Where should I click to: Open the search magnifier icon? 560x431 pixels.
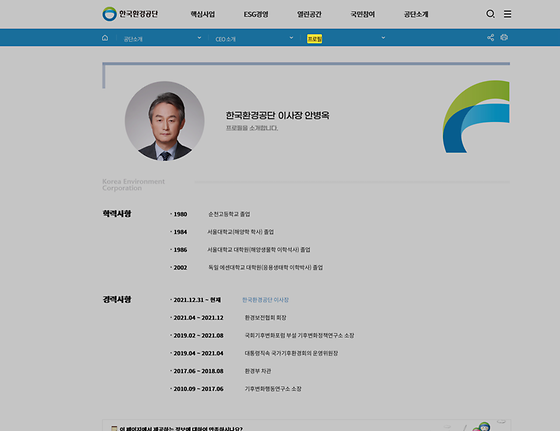pyautogui.click(x=490, y=14)
